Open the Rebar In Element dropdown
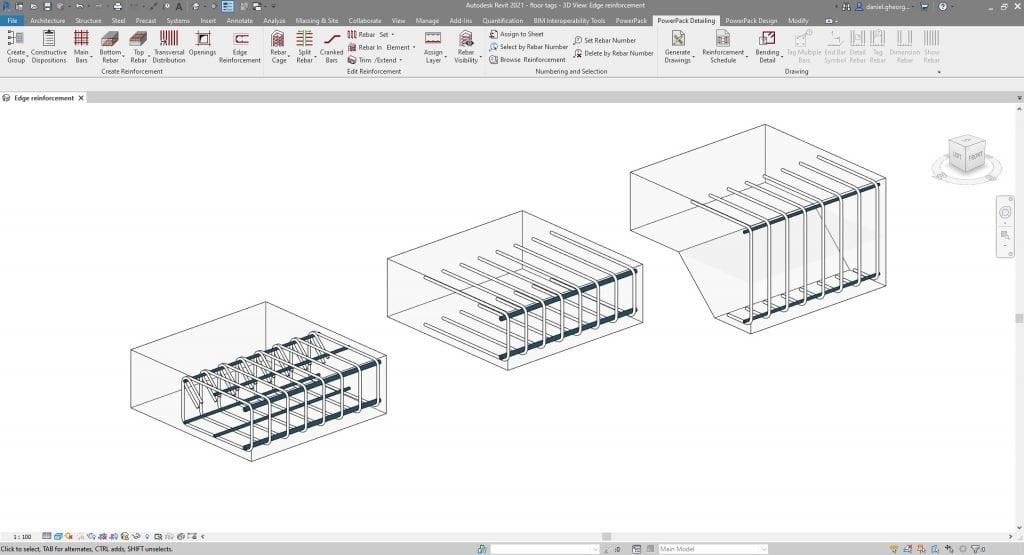The image size is (1024, 555). [381, 47]
